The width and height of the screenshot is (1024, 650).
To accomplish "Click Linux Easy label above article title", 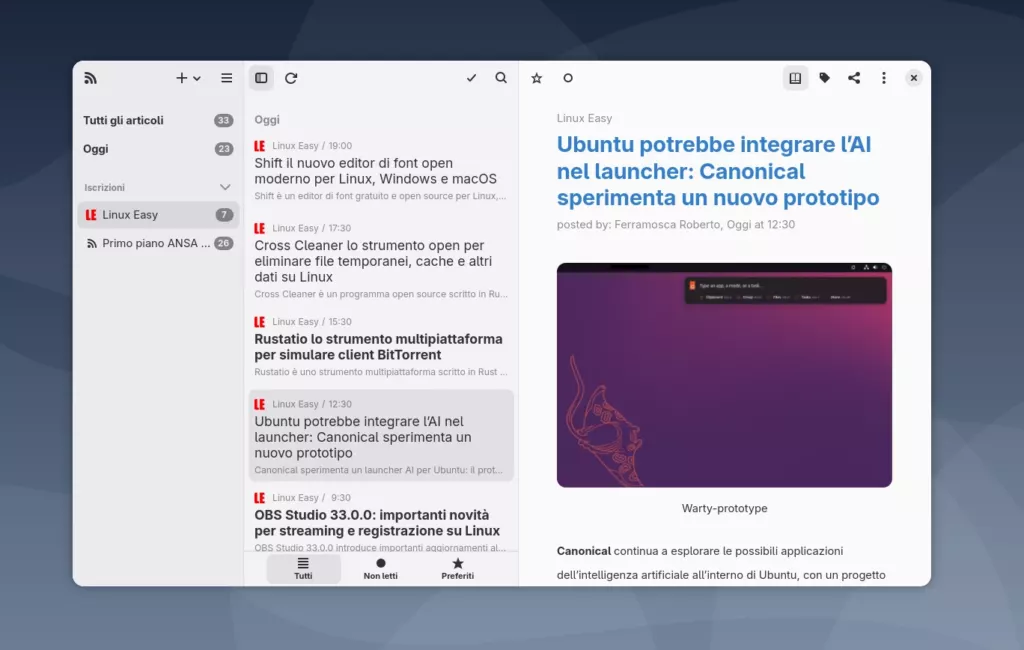I will click(584, 118).
